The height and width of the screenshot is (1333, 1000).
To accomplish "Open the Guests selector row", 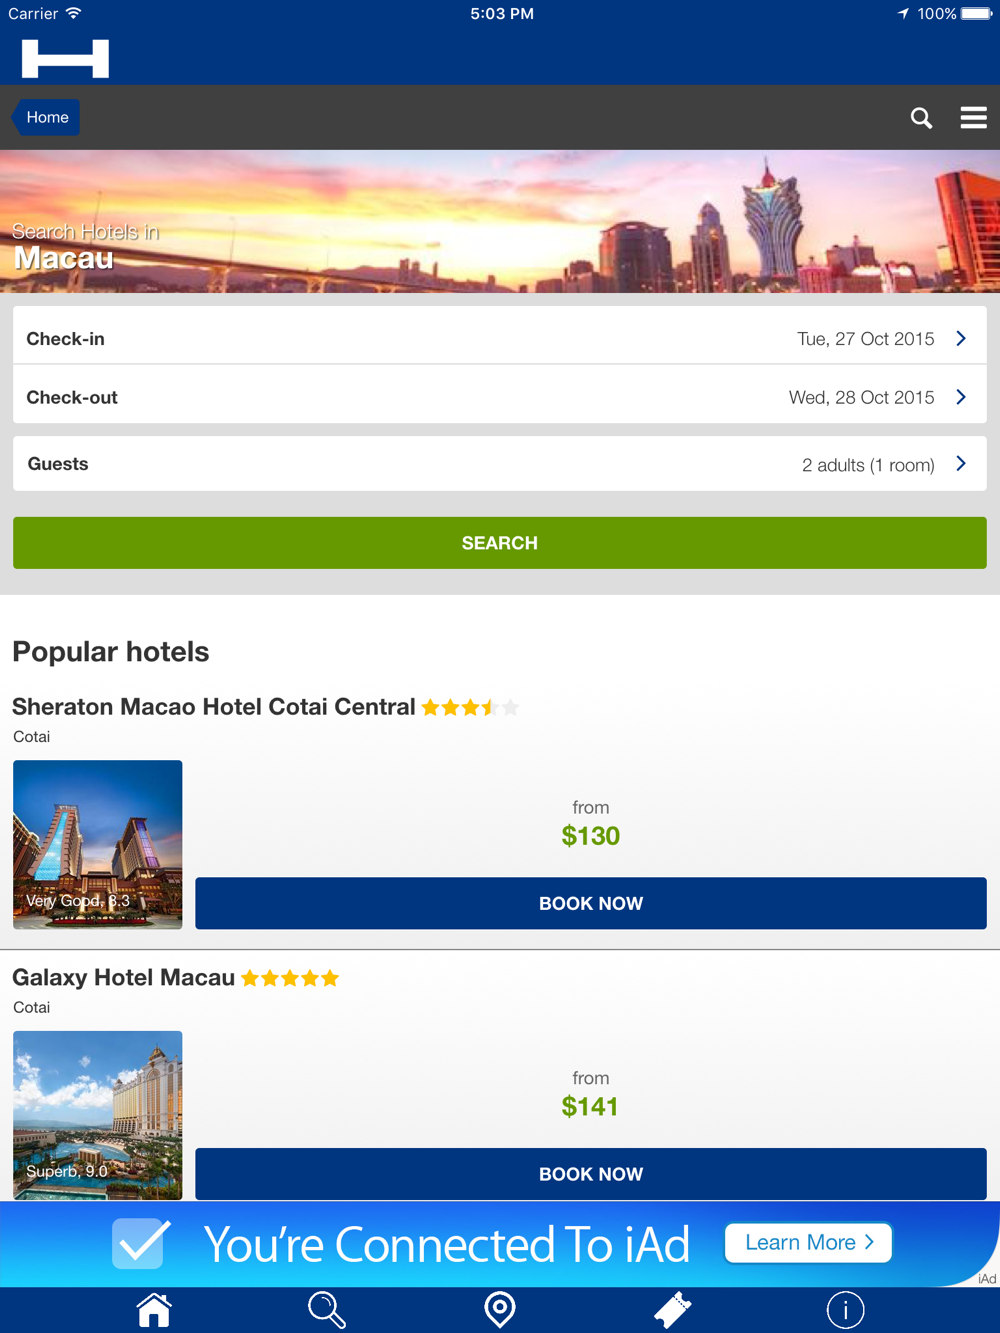I will (x=500, y=464).
